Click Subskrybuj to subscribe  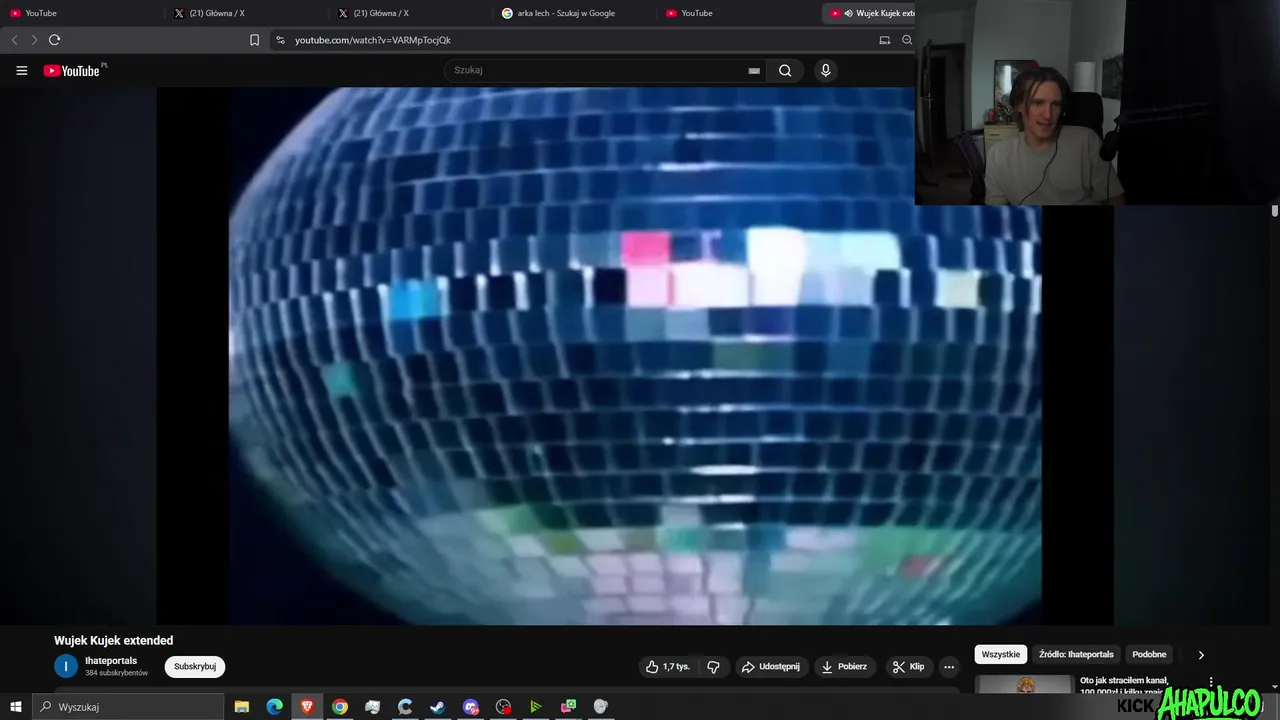click(x=195, y=667)
